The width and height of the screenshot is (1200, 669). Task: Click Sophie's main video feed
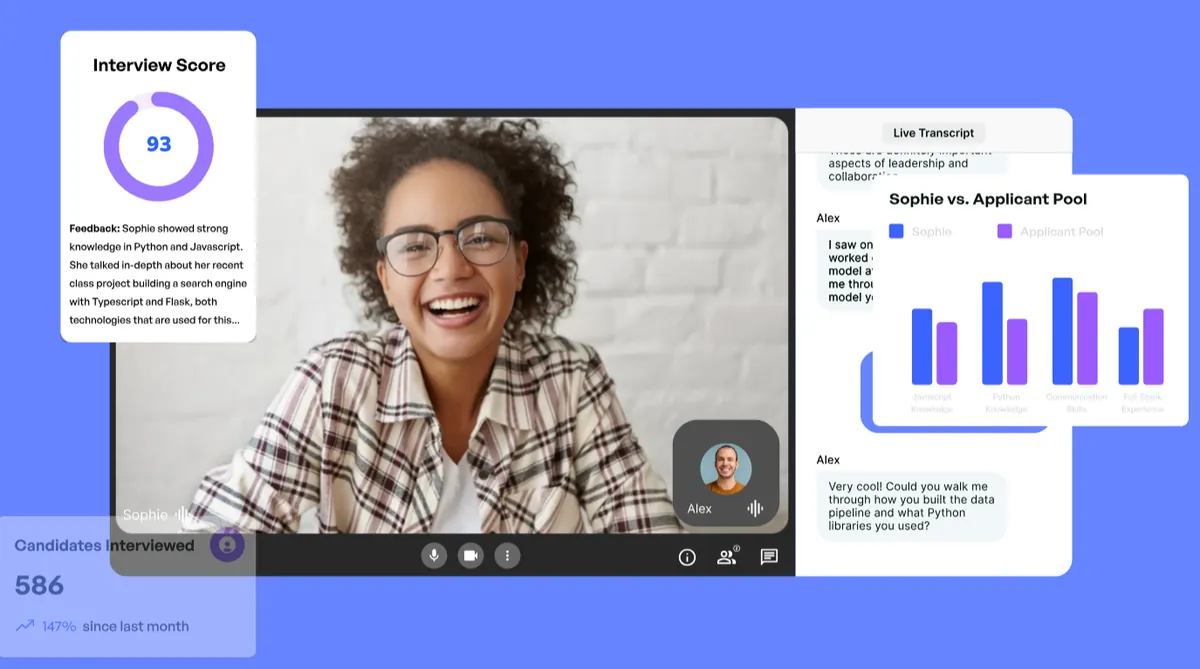452,326
